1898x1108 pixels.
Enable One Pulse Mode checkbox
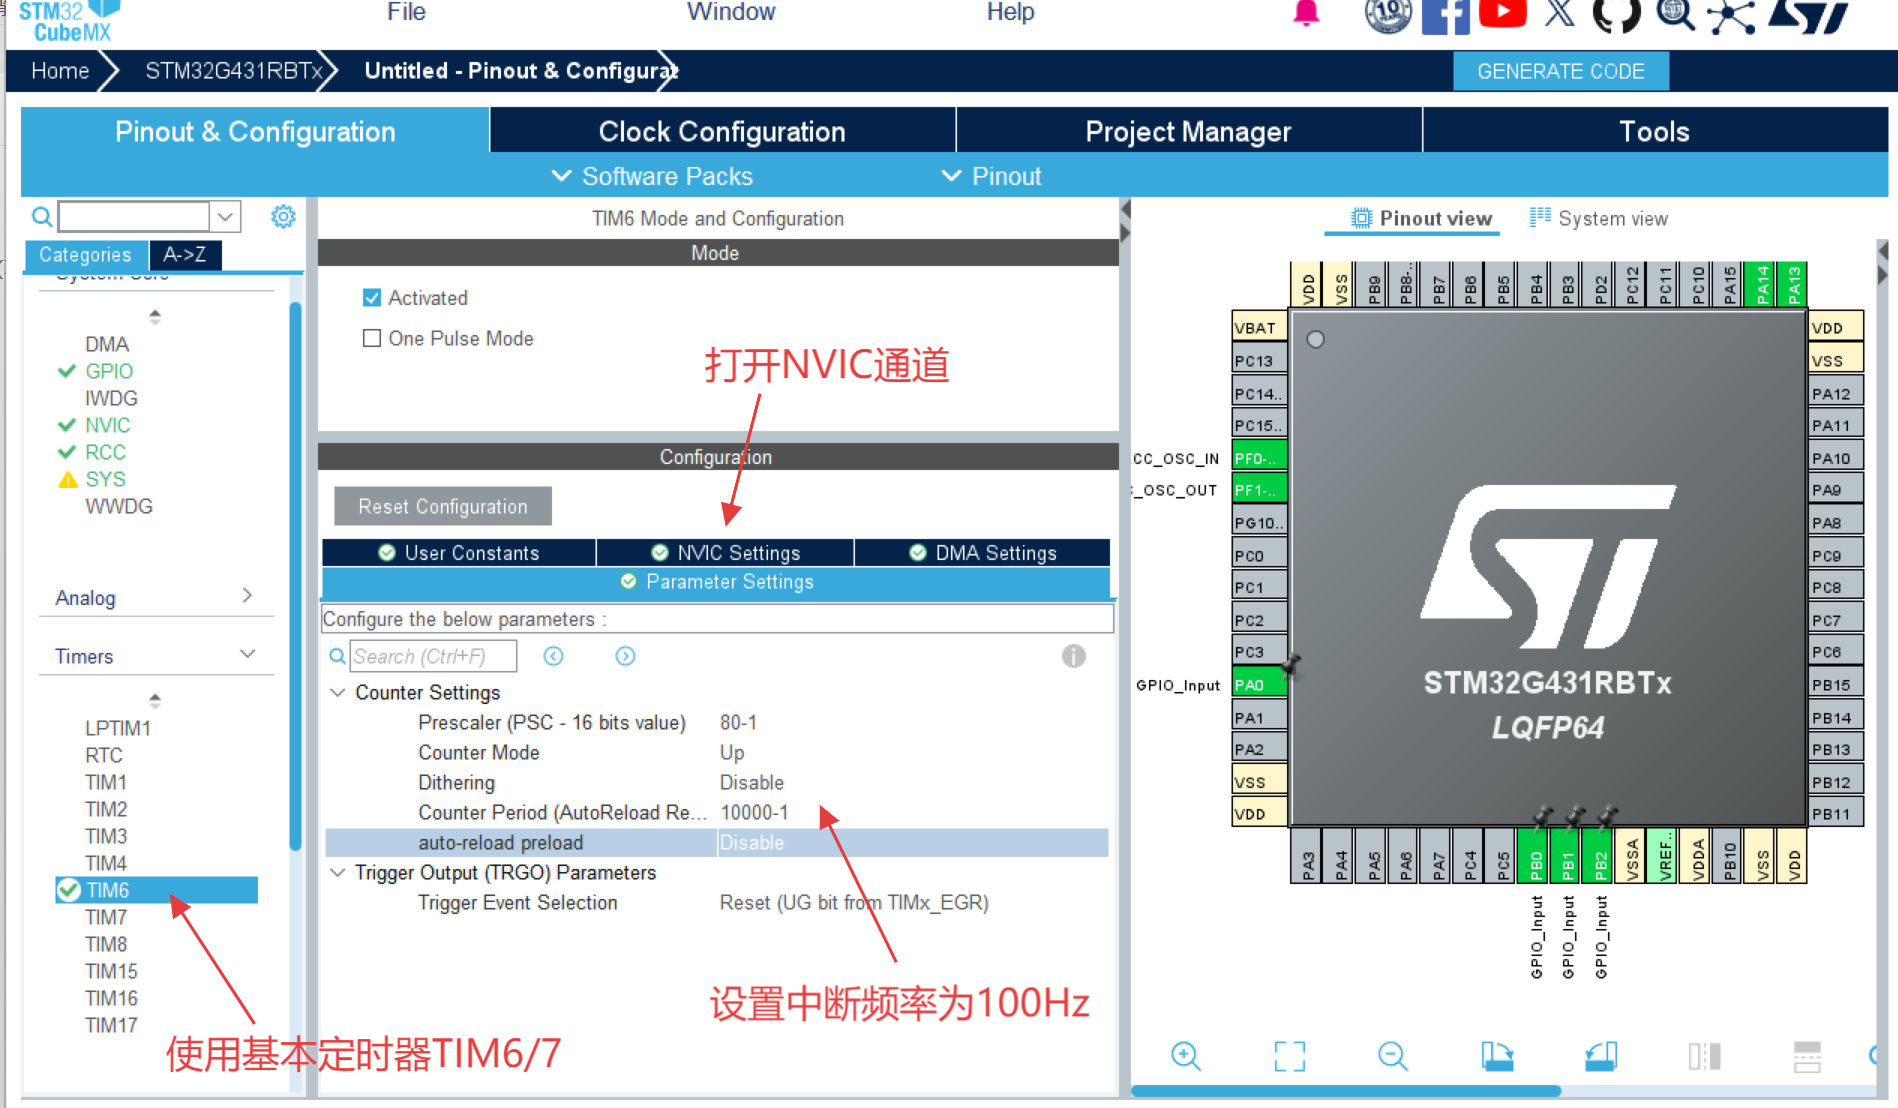(372, 338)
